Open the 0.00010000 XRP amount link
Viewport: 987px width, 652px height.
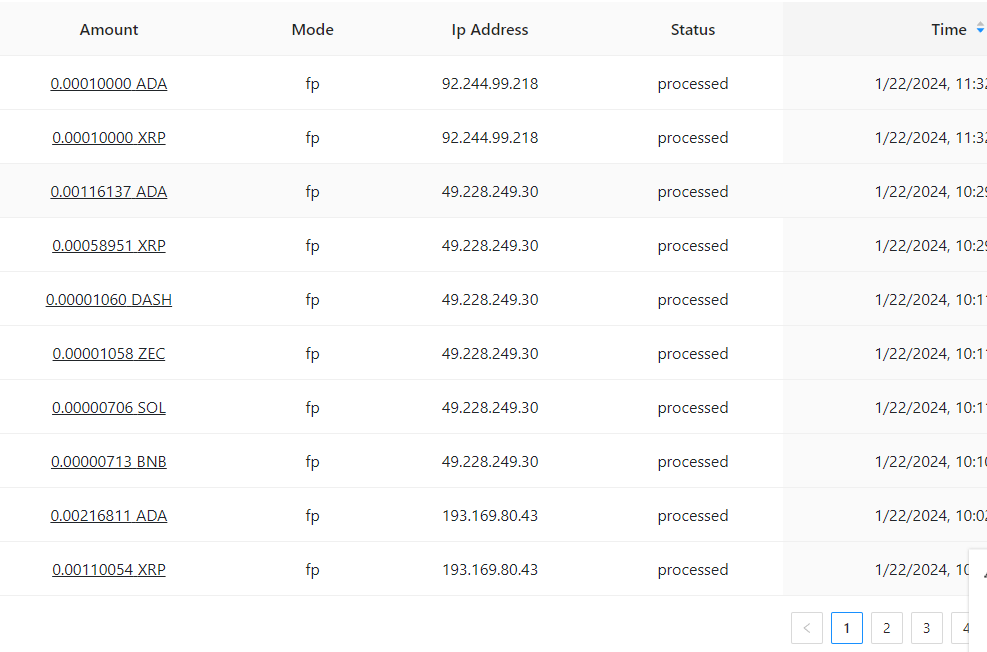(x=109, y=138)
